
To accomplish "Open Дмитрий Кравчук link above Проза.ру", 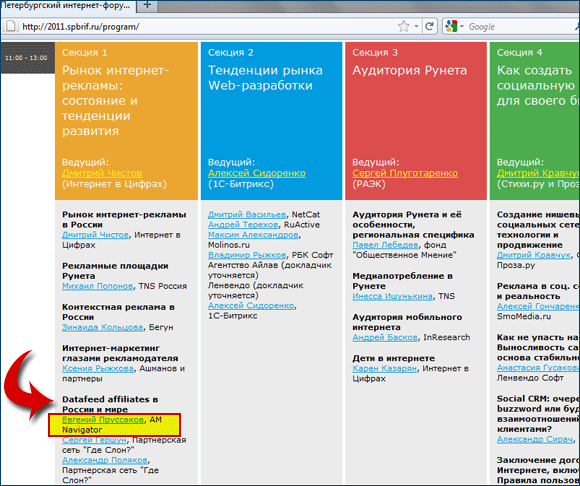I will tap(533, 255).
